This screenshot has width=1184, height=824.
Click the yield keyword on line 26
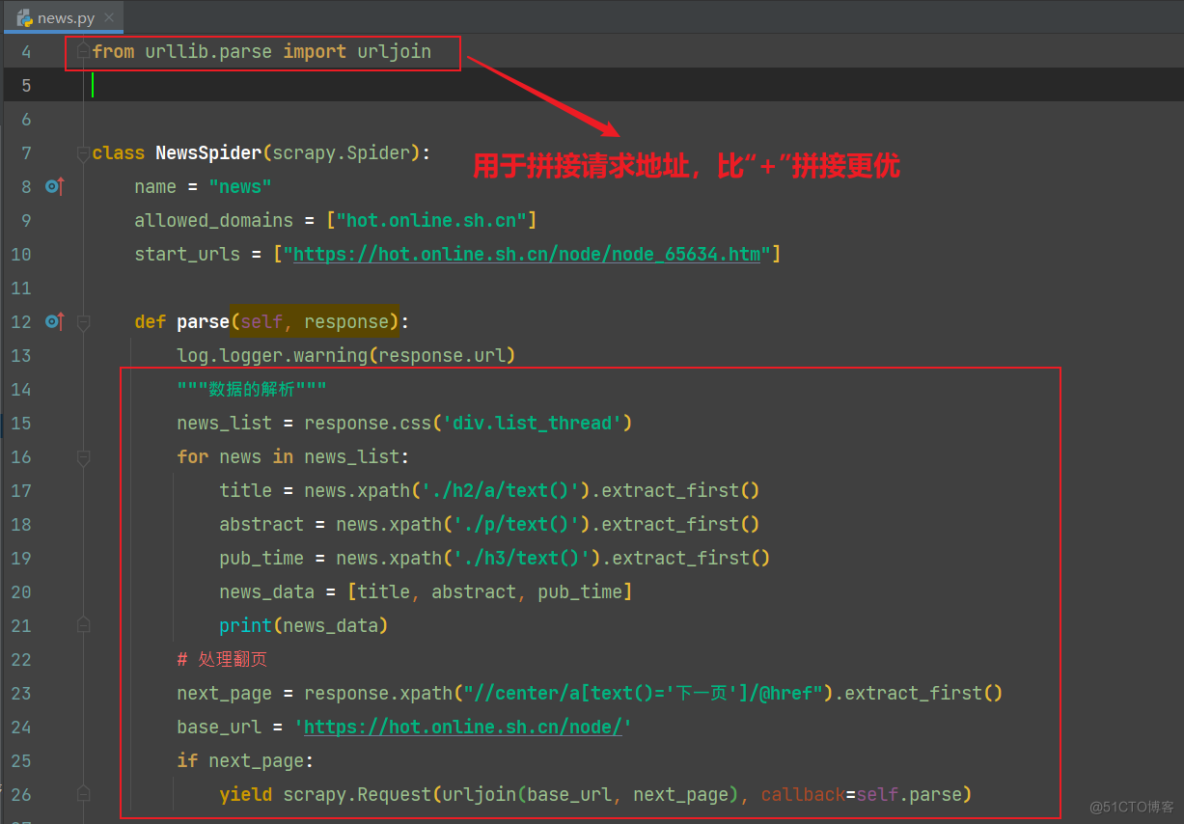[245, 795]
